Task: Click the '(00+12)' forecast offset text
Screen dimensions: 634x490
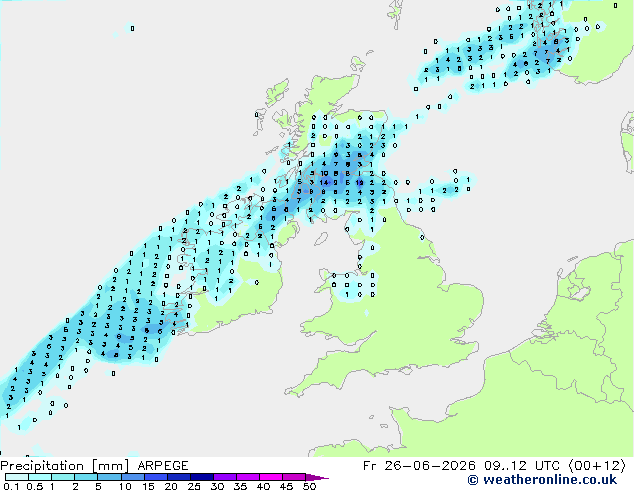Action: tap(597, 466)
